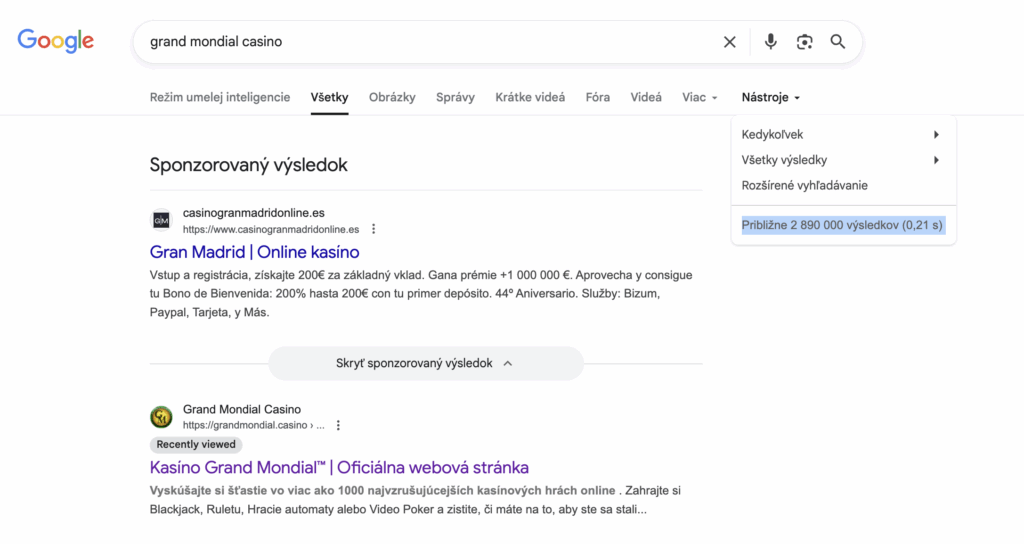1024x544 pixels.
Task: Open the Viac dropdown menu
Action: (x=700, y=97)
